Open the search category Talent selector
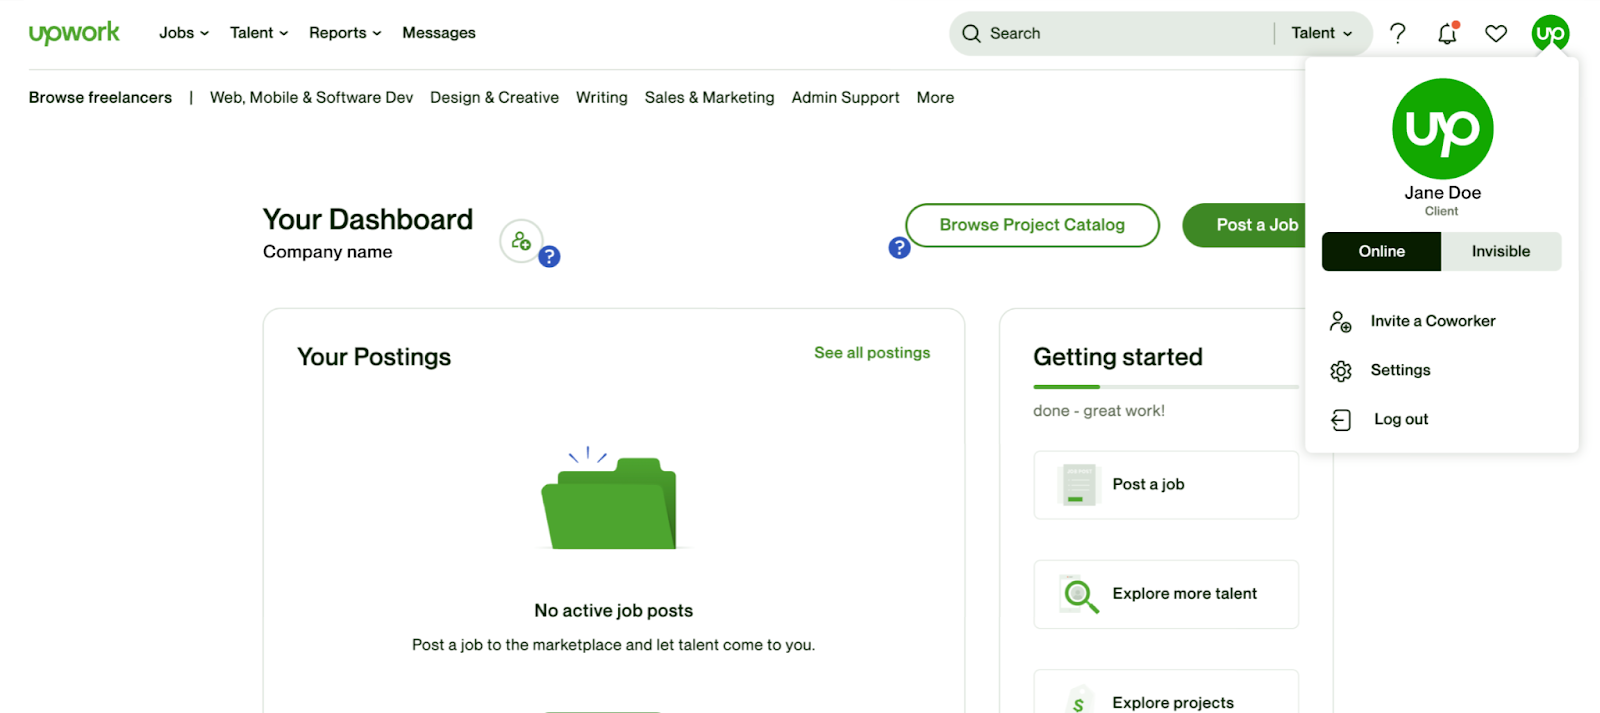The width and height of the screenshot is (1600, 713). point(1321,33)
